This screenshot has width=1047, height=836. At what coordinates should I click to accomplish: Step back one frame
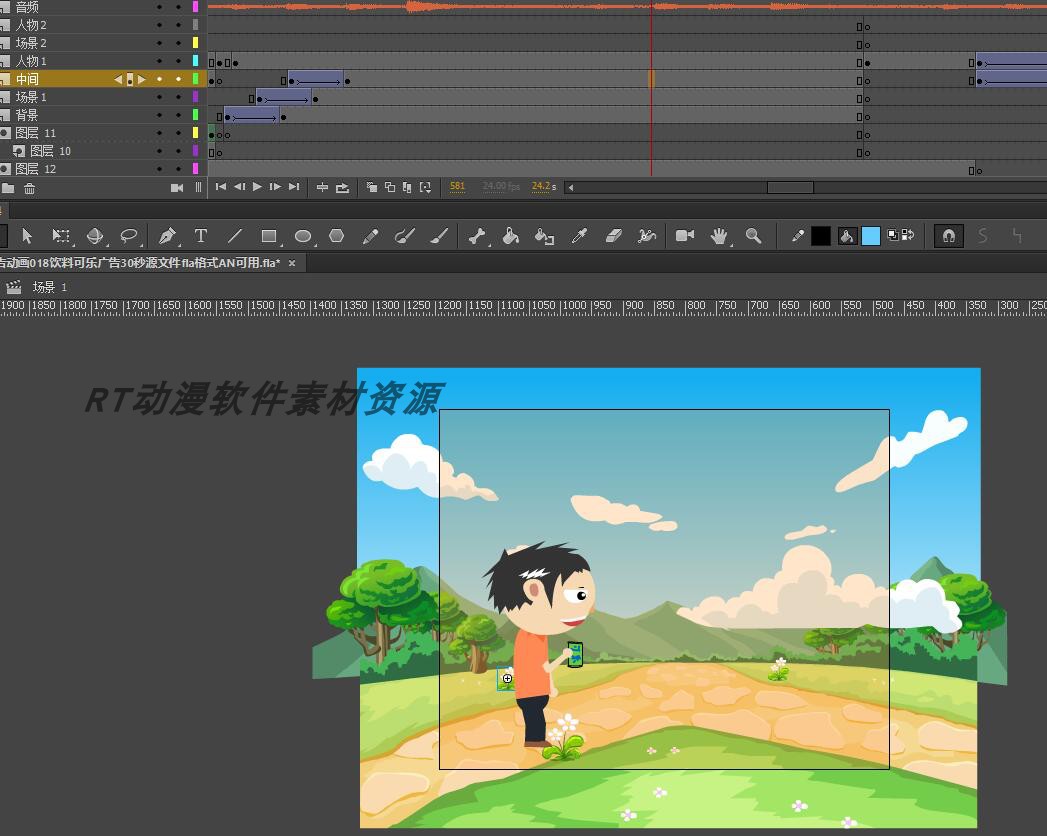239,187
